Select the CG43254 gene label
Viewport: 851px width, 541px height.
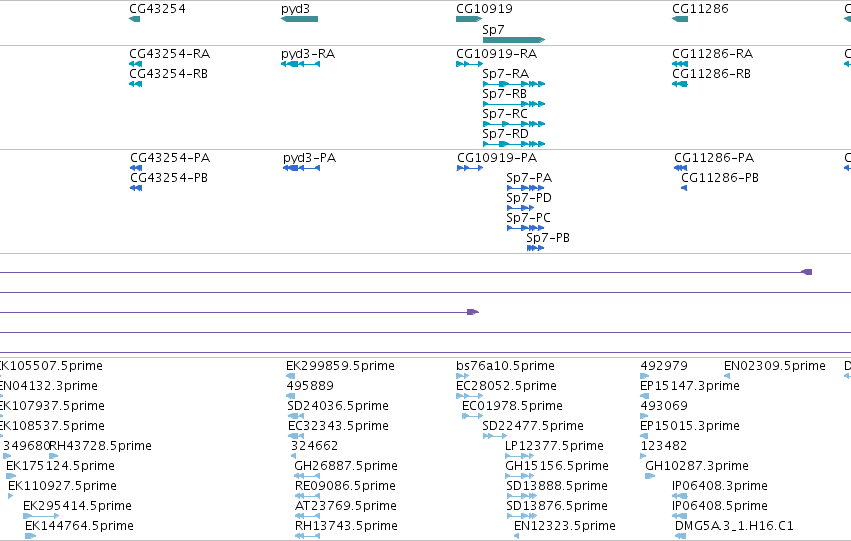(157, 9)
